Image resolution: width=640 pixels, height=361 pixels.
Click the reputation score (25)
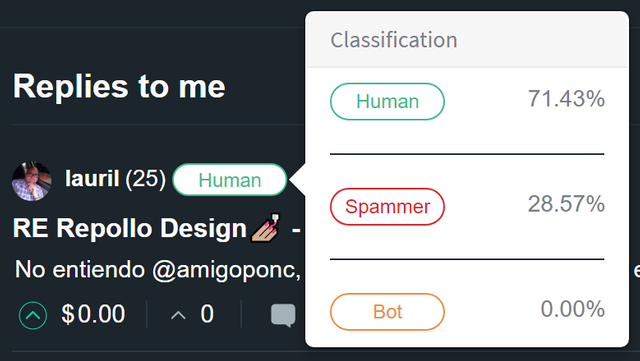(146, 179)
